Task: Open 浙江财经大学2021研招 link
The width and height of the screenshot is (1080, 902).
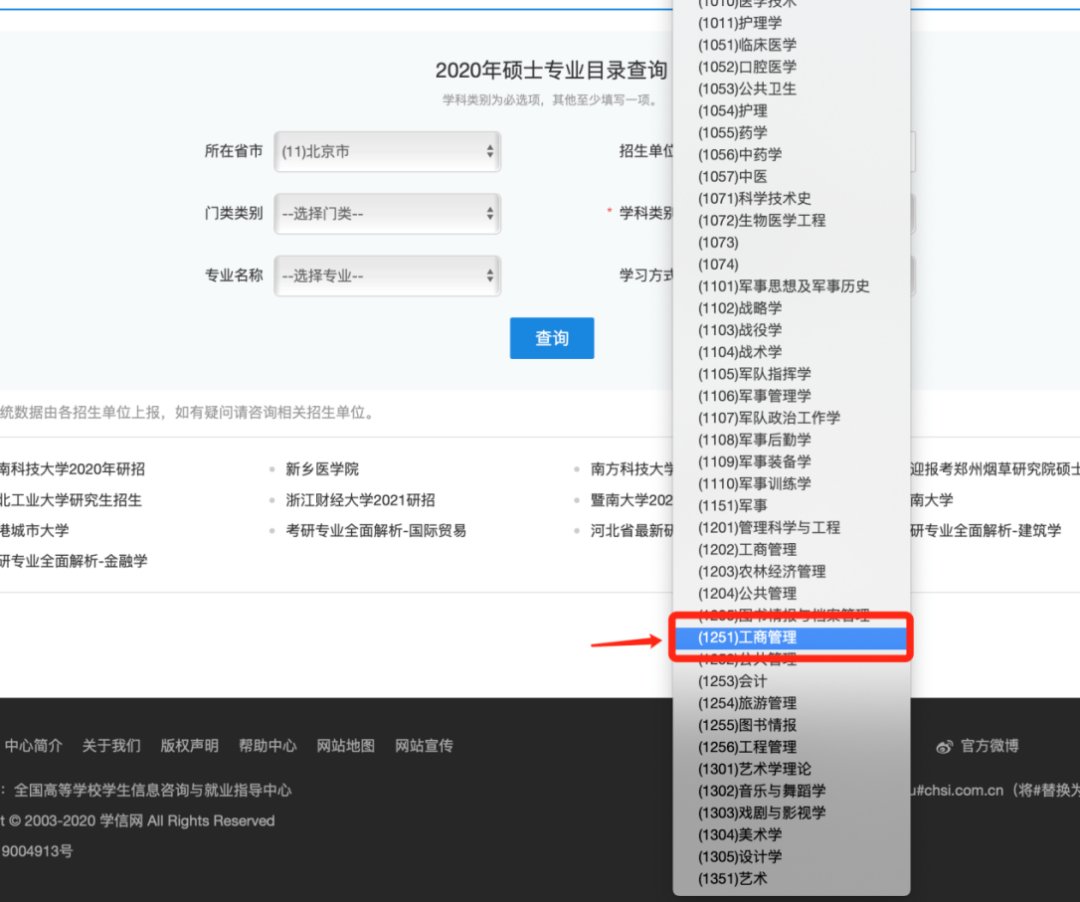Action: coord(360,500)
